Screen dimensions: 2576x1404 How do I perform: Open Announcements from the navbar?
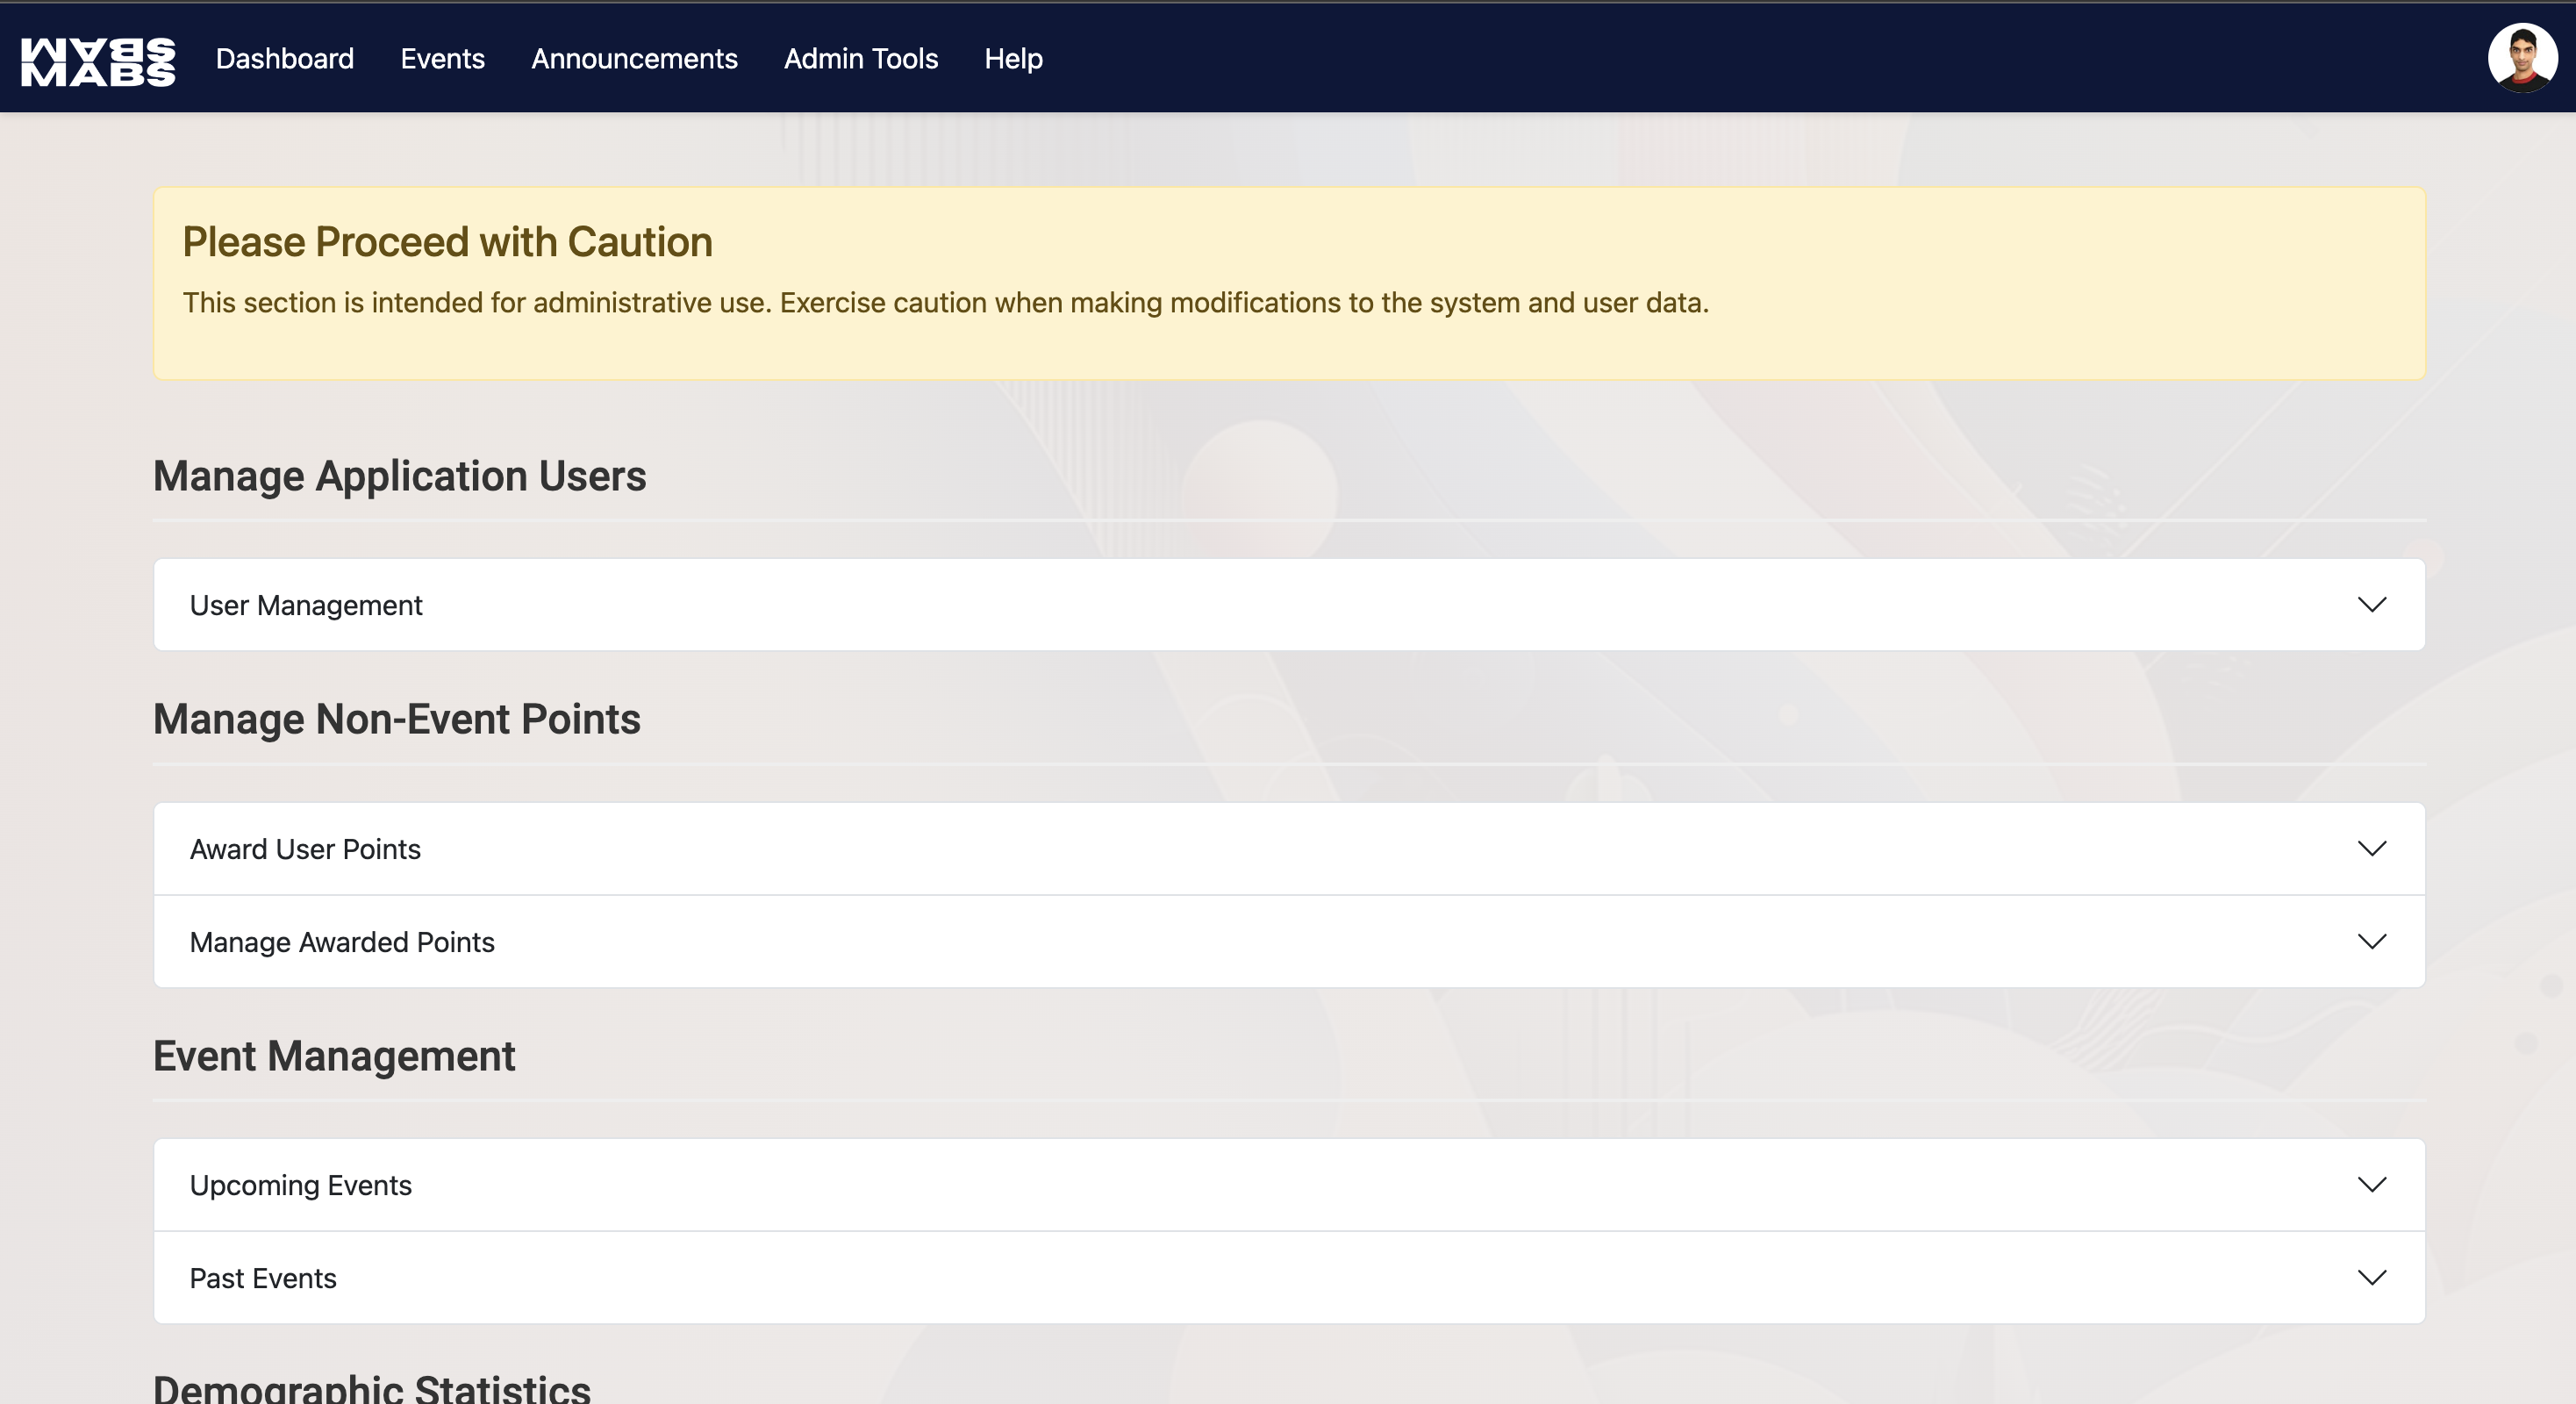(x=634, y=59)
